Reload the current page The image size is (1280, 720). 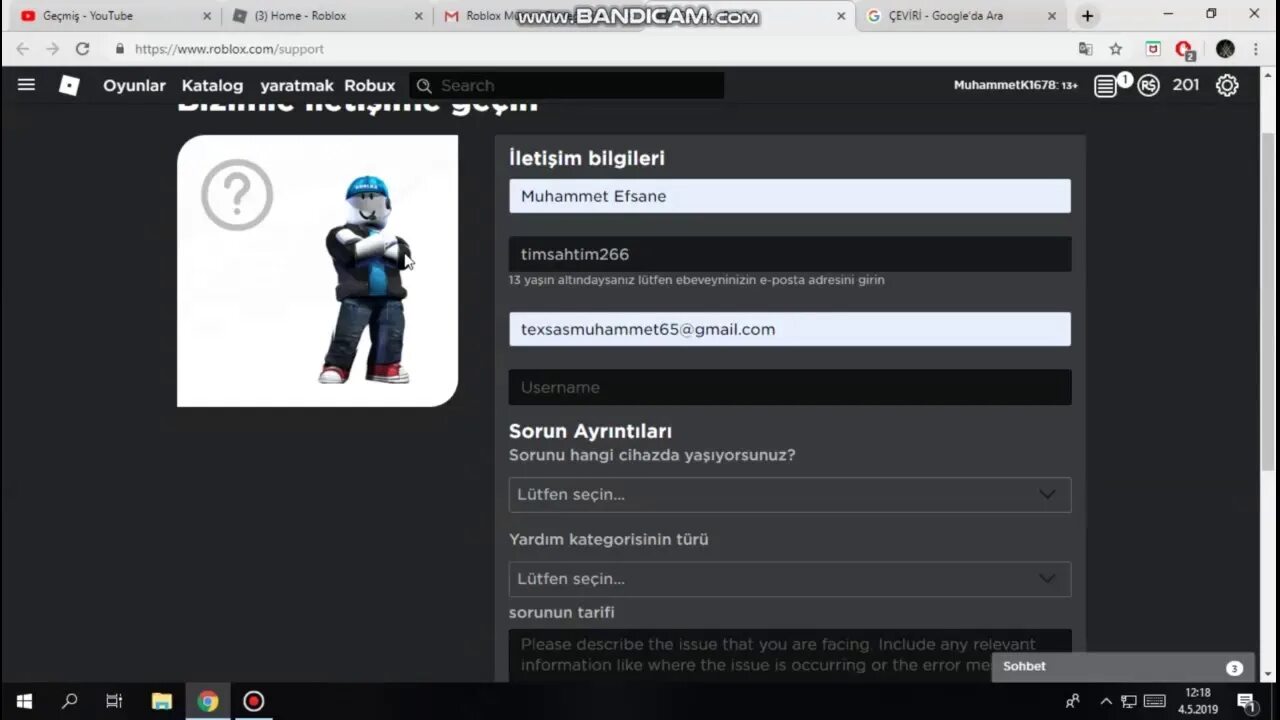[x=83, y=48]
